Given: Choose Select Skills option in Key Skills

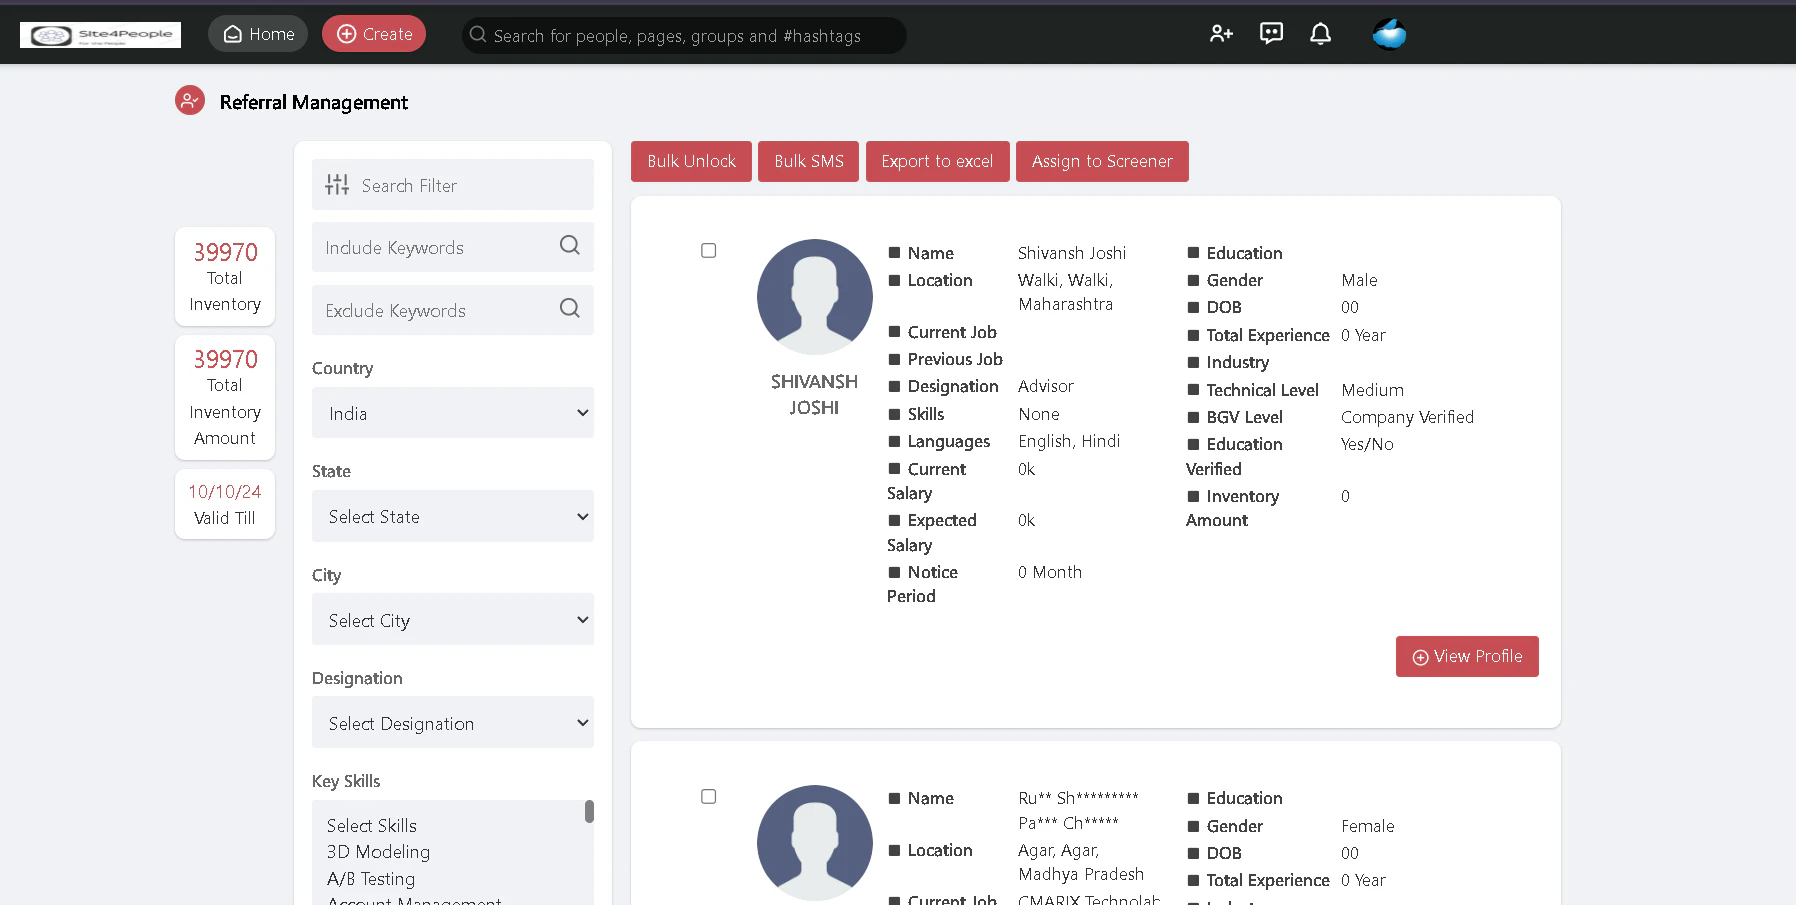Looking at the screenshot, I should click(x=372, y=825).
